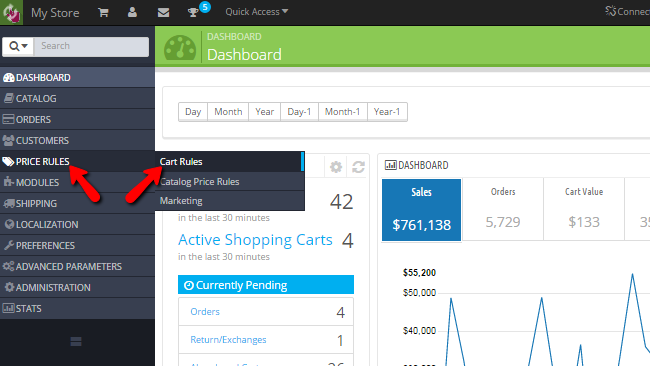Open the Active Shopping Carts link
Screen dimensions: 650x366
pos(255,240)
